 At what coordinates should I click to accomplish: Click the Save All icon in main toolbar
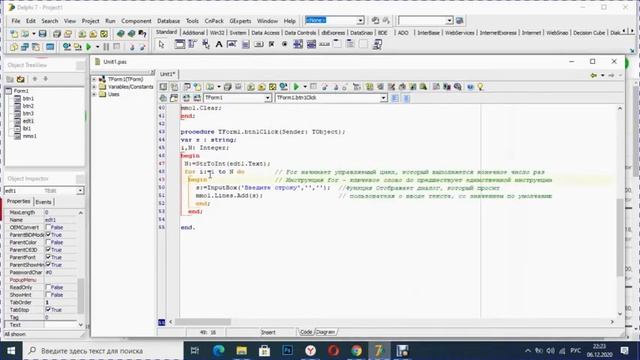coord(57,34)
